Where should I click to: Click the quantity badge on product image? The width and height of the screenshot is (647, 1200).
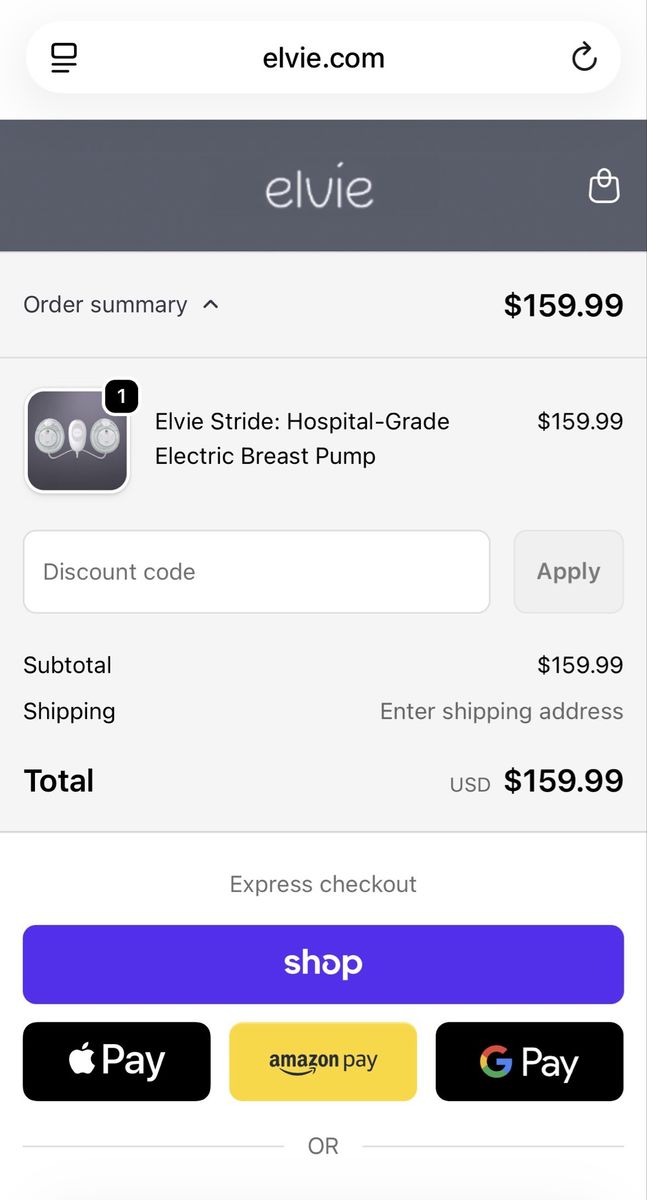(121, 397)
